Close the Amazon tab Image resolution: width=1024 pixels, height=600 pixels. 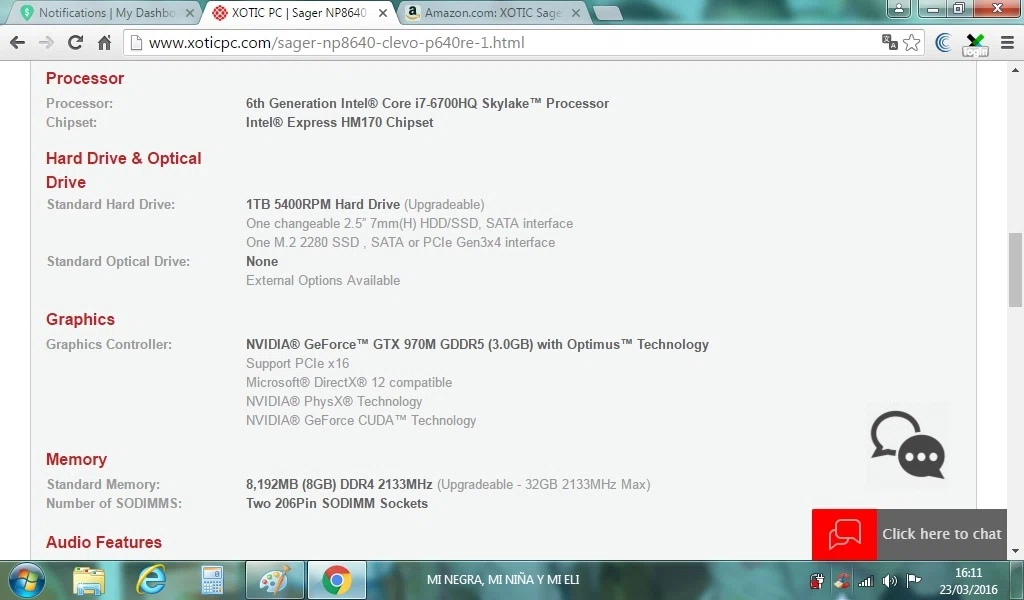tap(576, 12)
